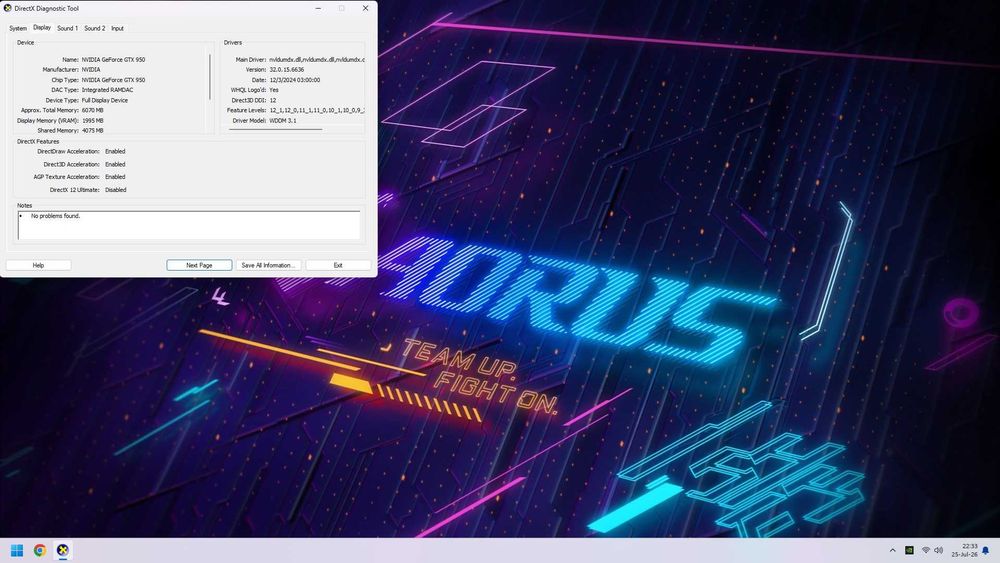Open the NVIDIA tray icon

pyautogui.click(x=909, y=550)
